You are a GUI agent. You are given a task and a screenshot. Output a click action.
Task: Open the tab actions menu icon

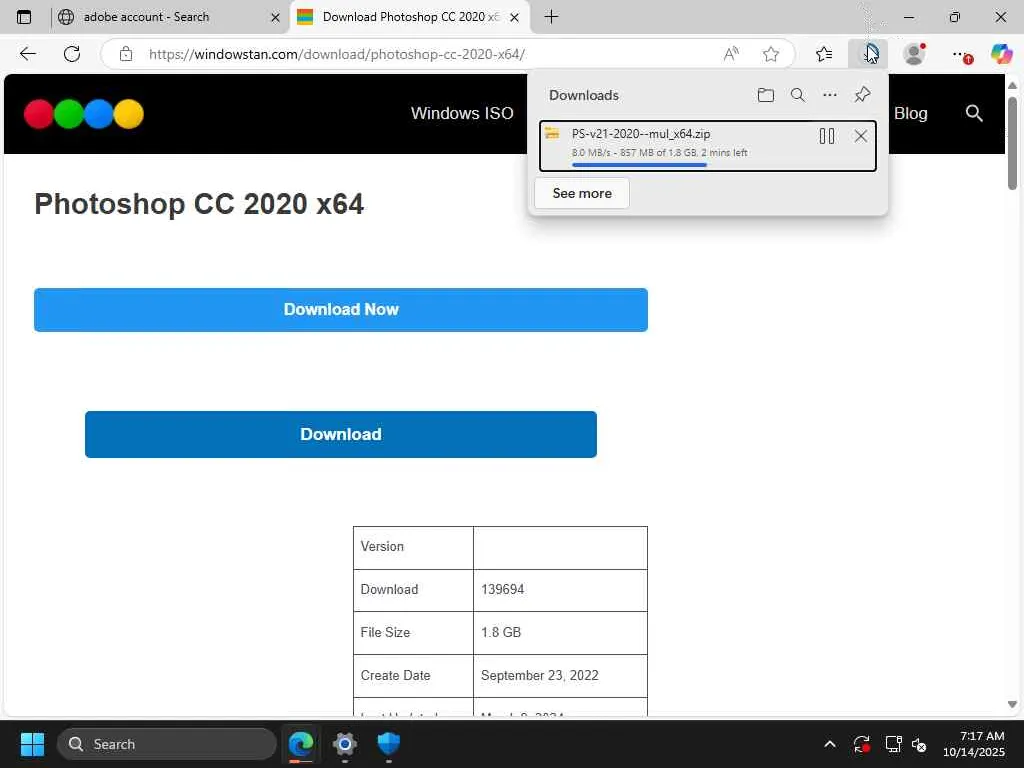[x=24, y=17]
